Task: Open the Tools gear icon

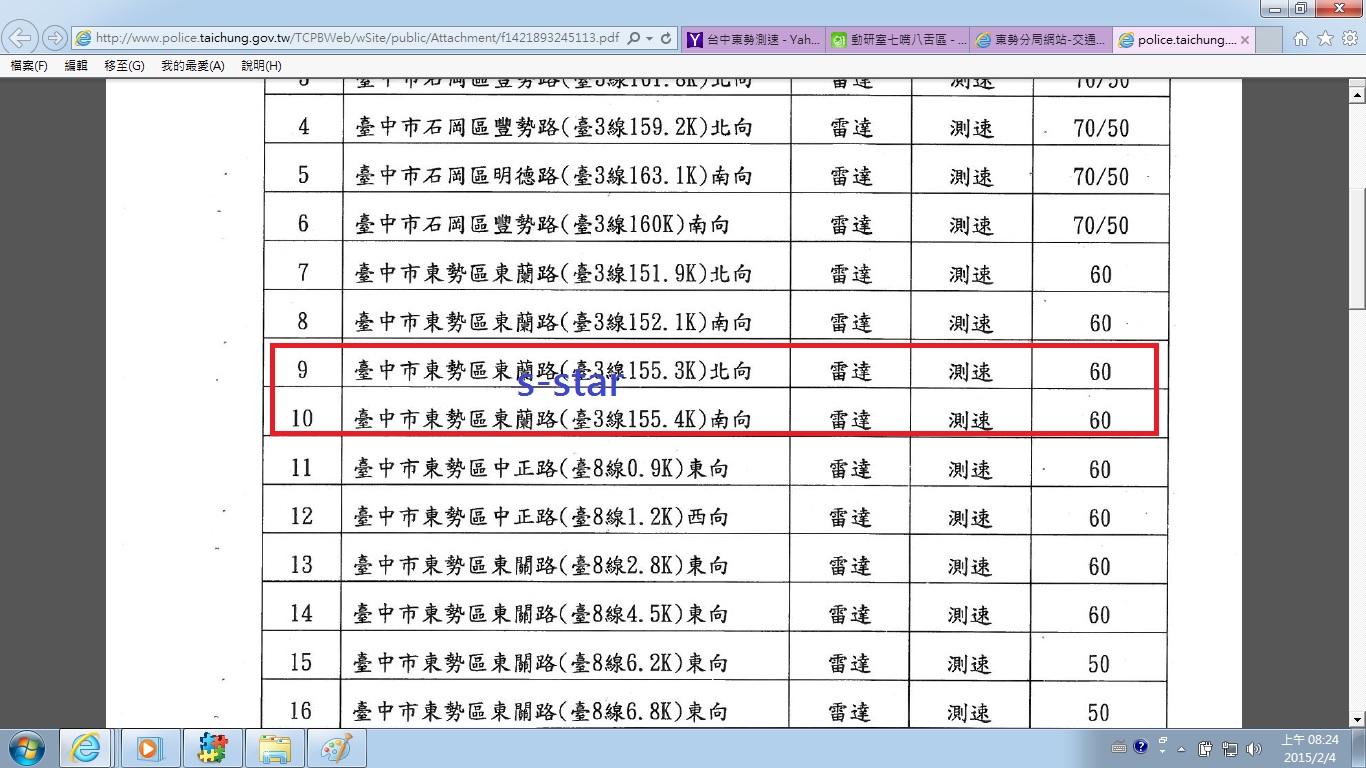Action: click(1349, 39)
